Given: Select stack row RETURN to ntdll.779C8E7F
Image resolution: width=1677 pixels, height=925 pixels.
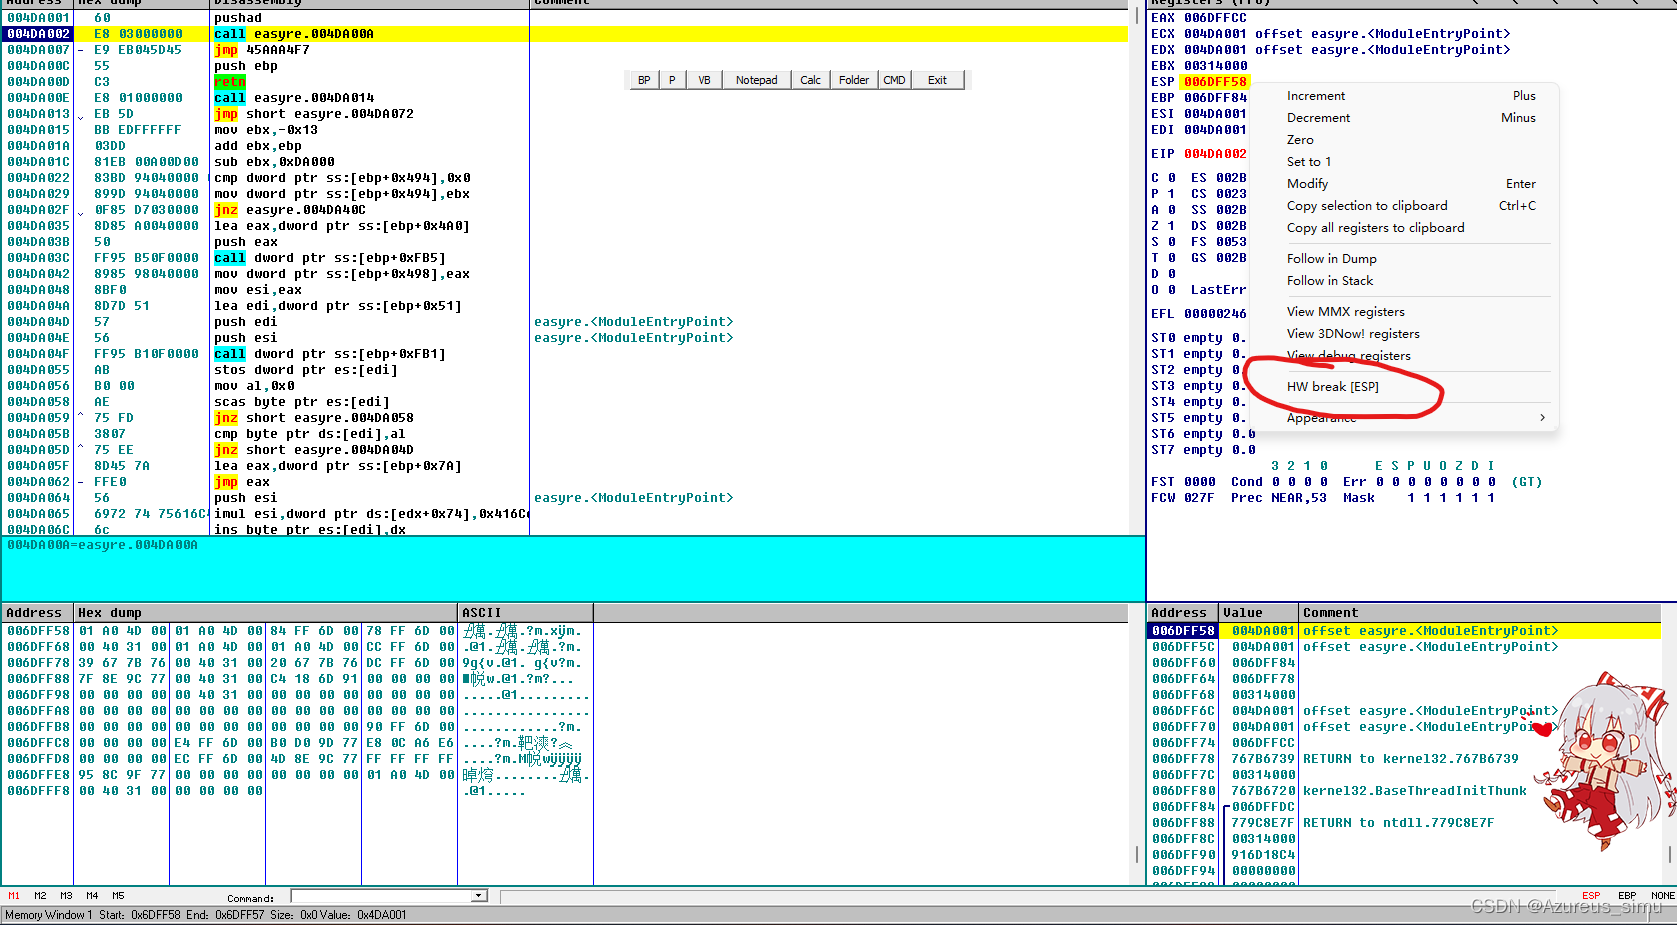Looking at the screenshot, I should point(1404,823).
